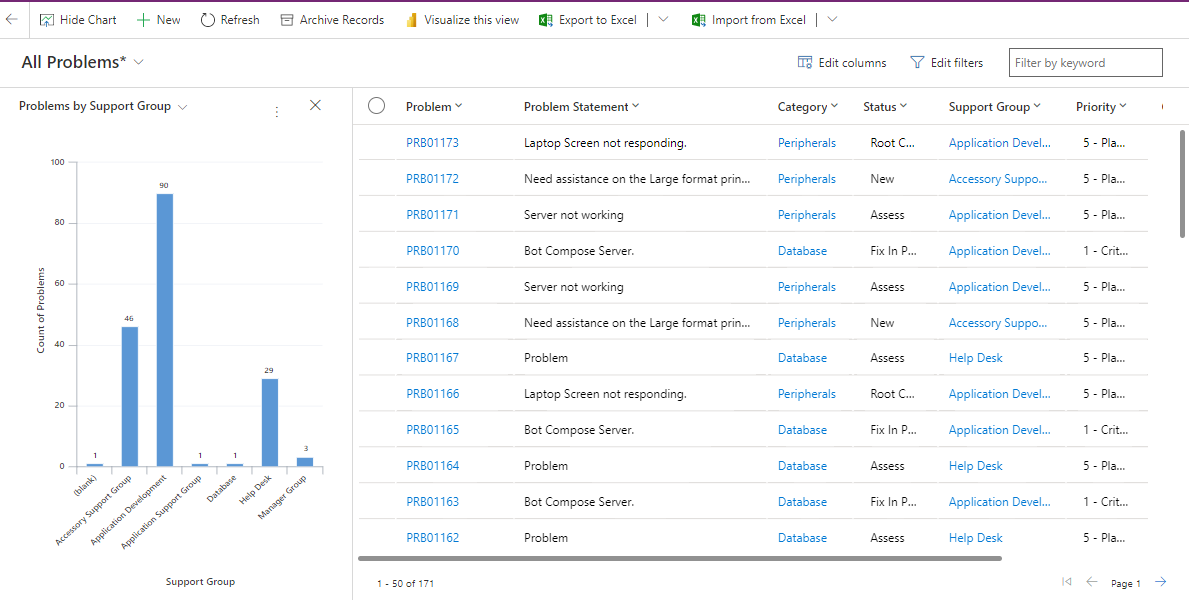Screen dimensions: 1189x600
Task: Open the All Problems view selector
Action: click(x=138, y=61)
